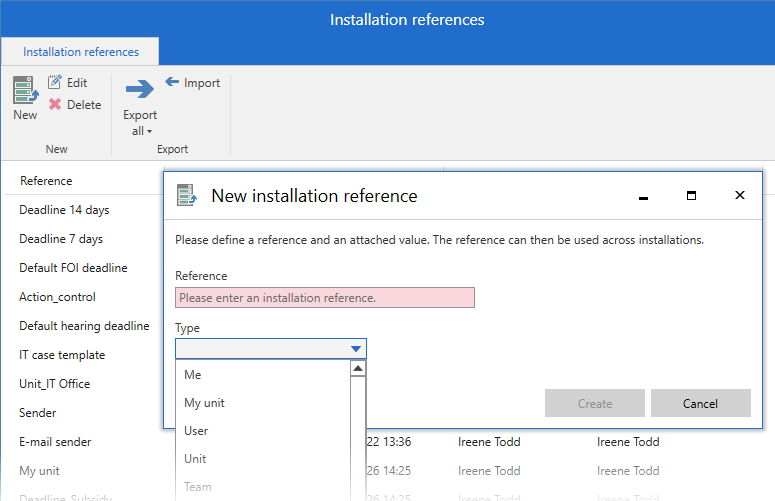Screen dimensions: 775x501
Task: Close the New installation reference dialog
Action: point(739,195)
